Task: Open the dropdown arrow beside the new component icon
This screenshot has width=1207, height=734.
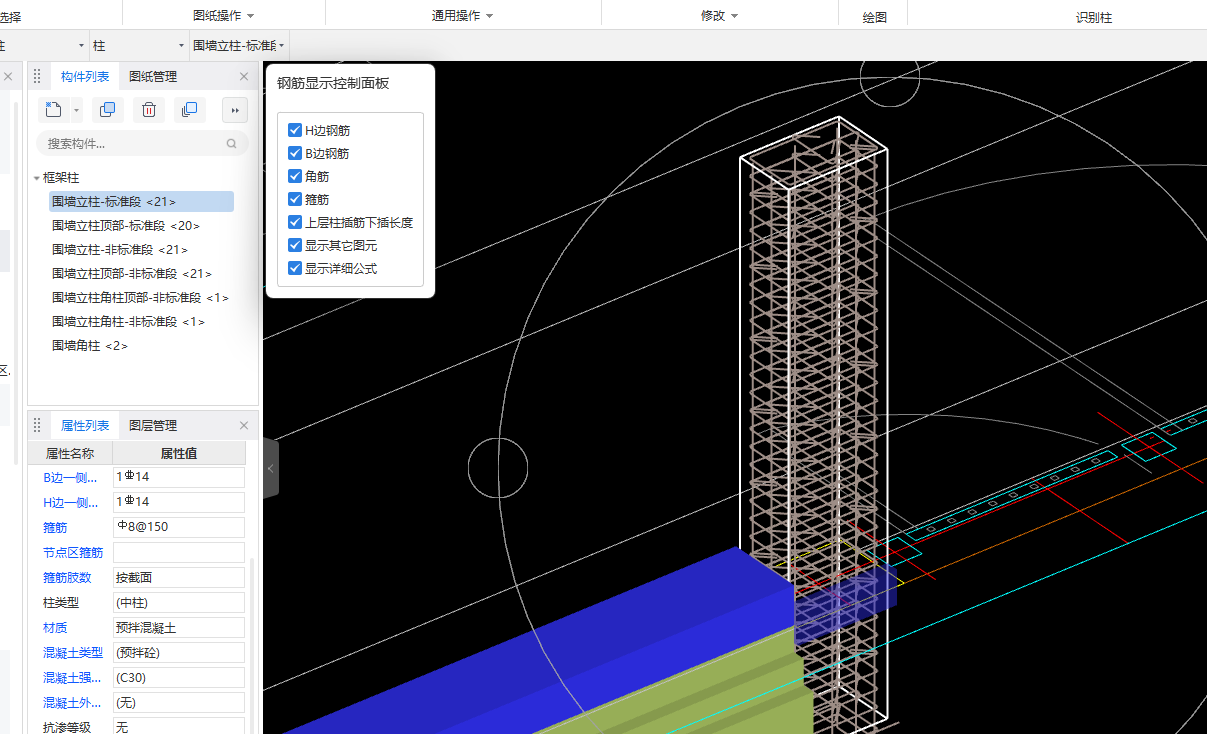Action: pos(76,110)
